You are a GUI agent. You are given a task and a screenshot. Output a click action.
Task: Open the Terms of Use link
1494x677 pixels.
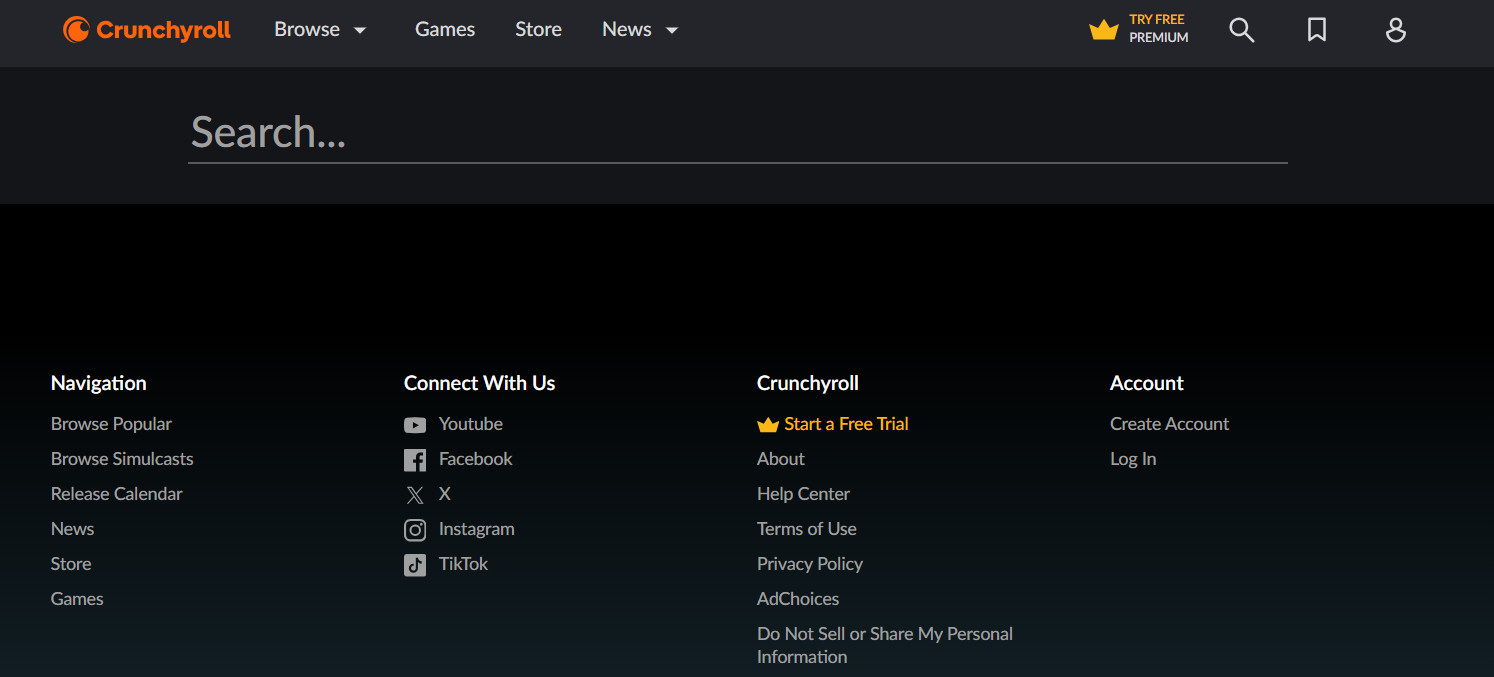(807, 529)
